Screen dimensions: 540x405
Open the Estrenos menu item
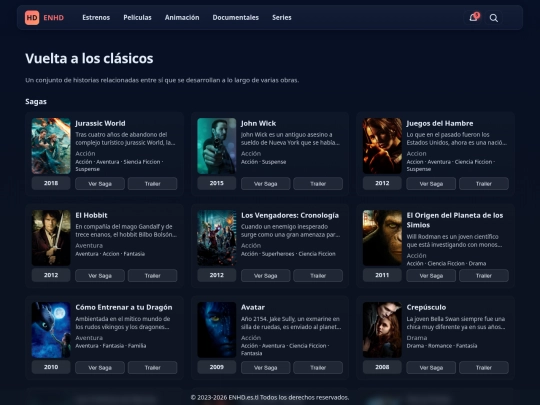[x=96, y=18]
